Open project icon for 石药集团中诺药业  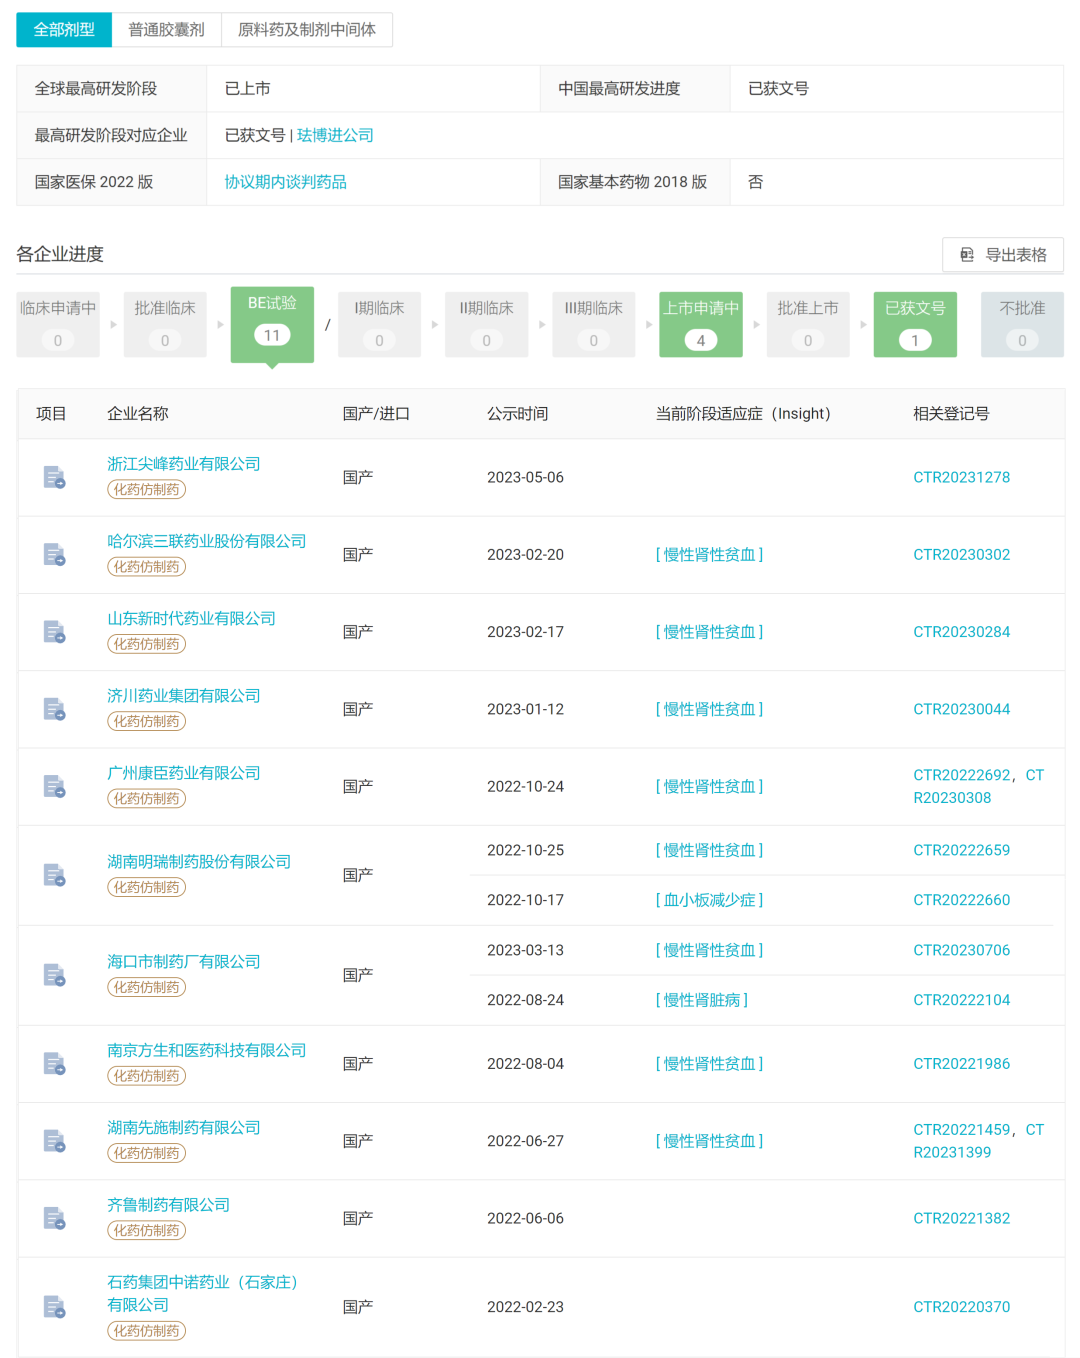(x=54, y=1307)
